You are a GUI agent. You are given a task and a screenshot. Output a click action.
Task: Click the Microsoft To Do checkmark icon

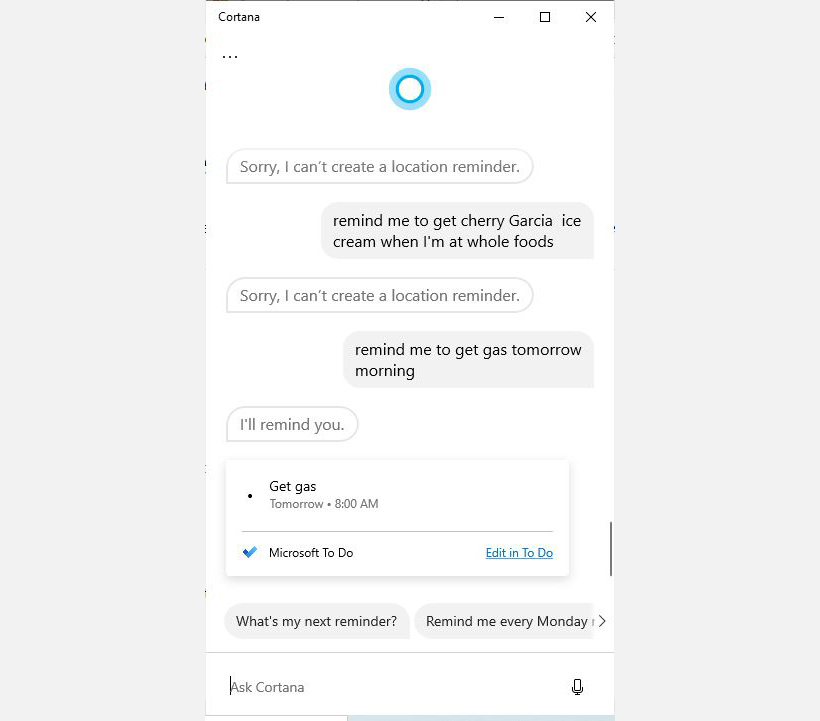pyautogui.click(x=249, y=552)
